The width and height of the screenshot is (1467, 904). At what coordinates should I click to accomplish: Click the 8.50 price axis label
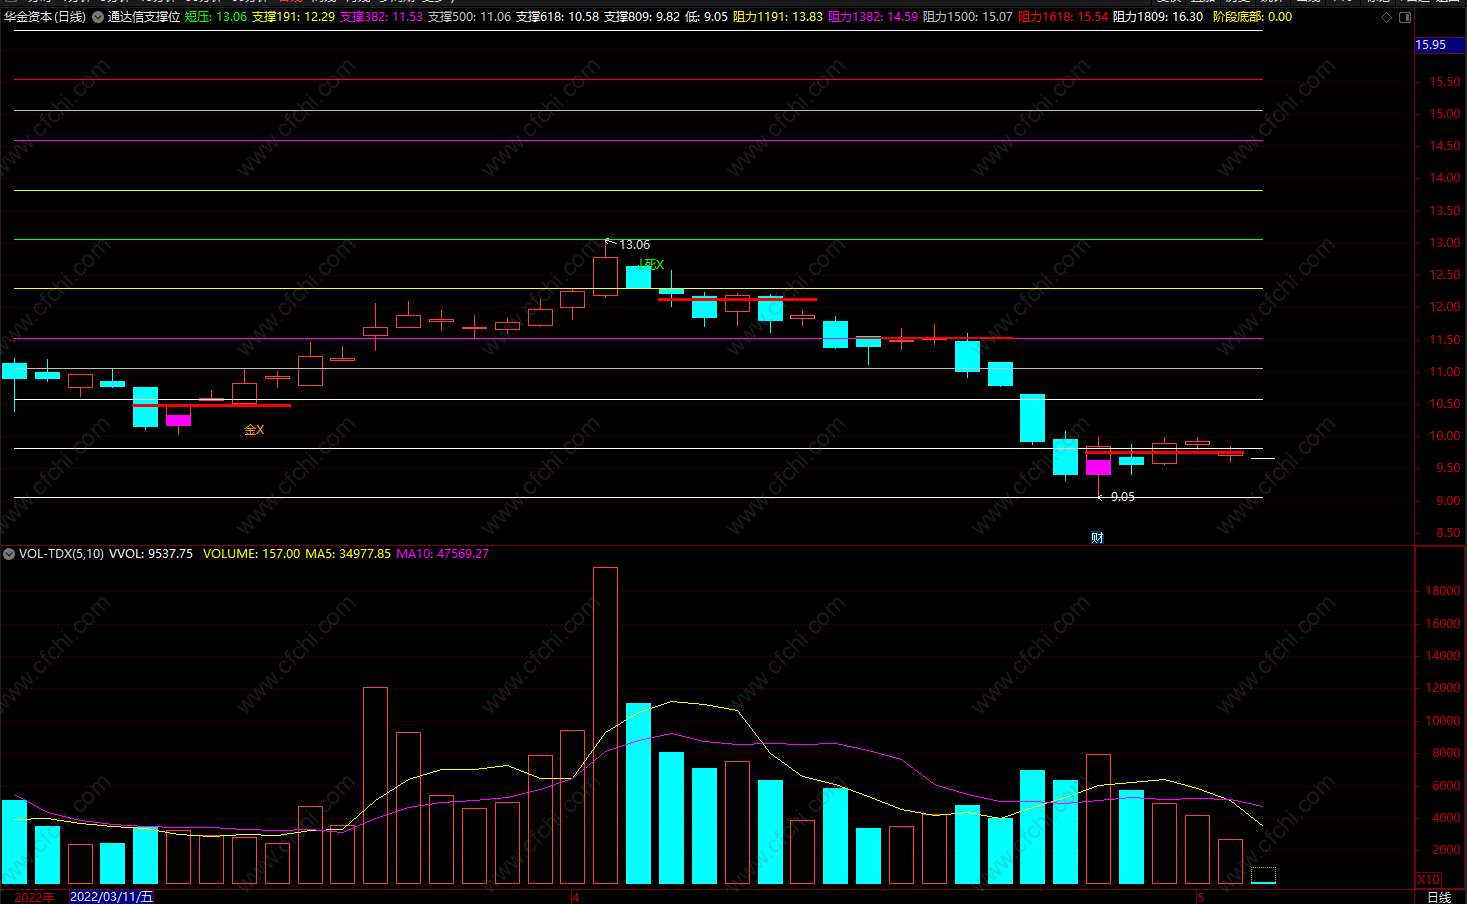pos(1449,533)
